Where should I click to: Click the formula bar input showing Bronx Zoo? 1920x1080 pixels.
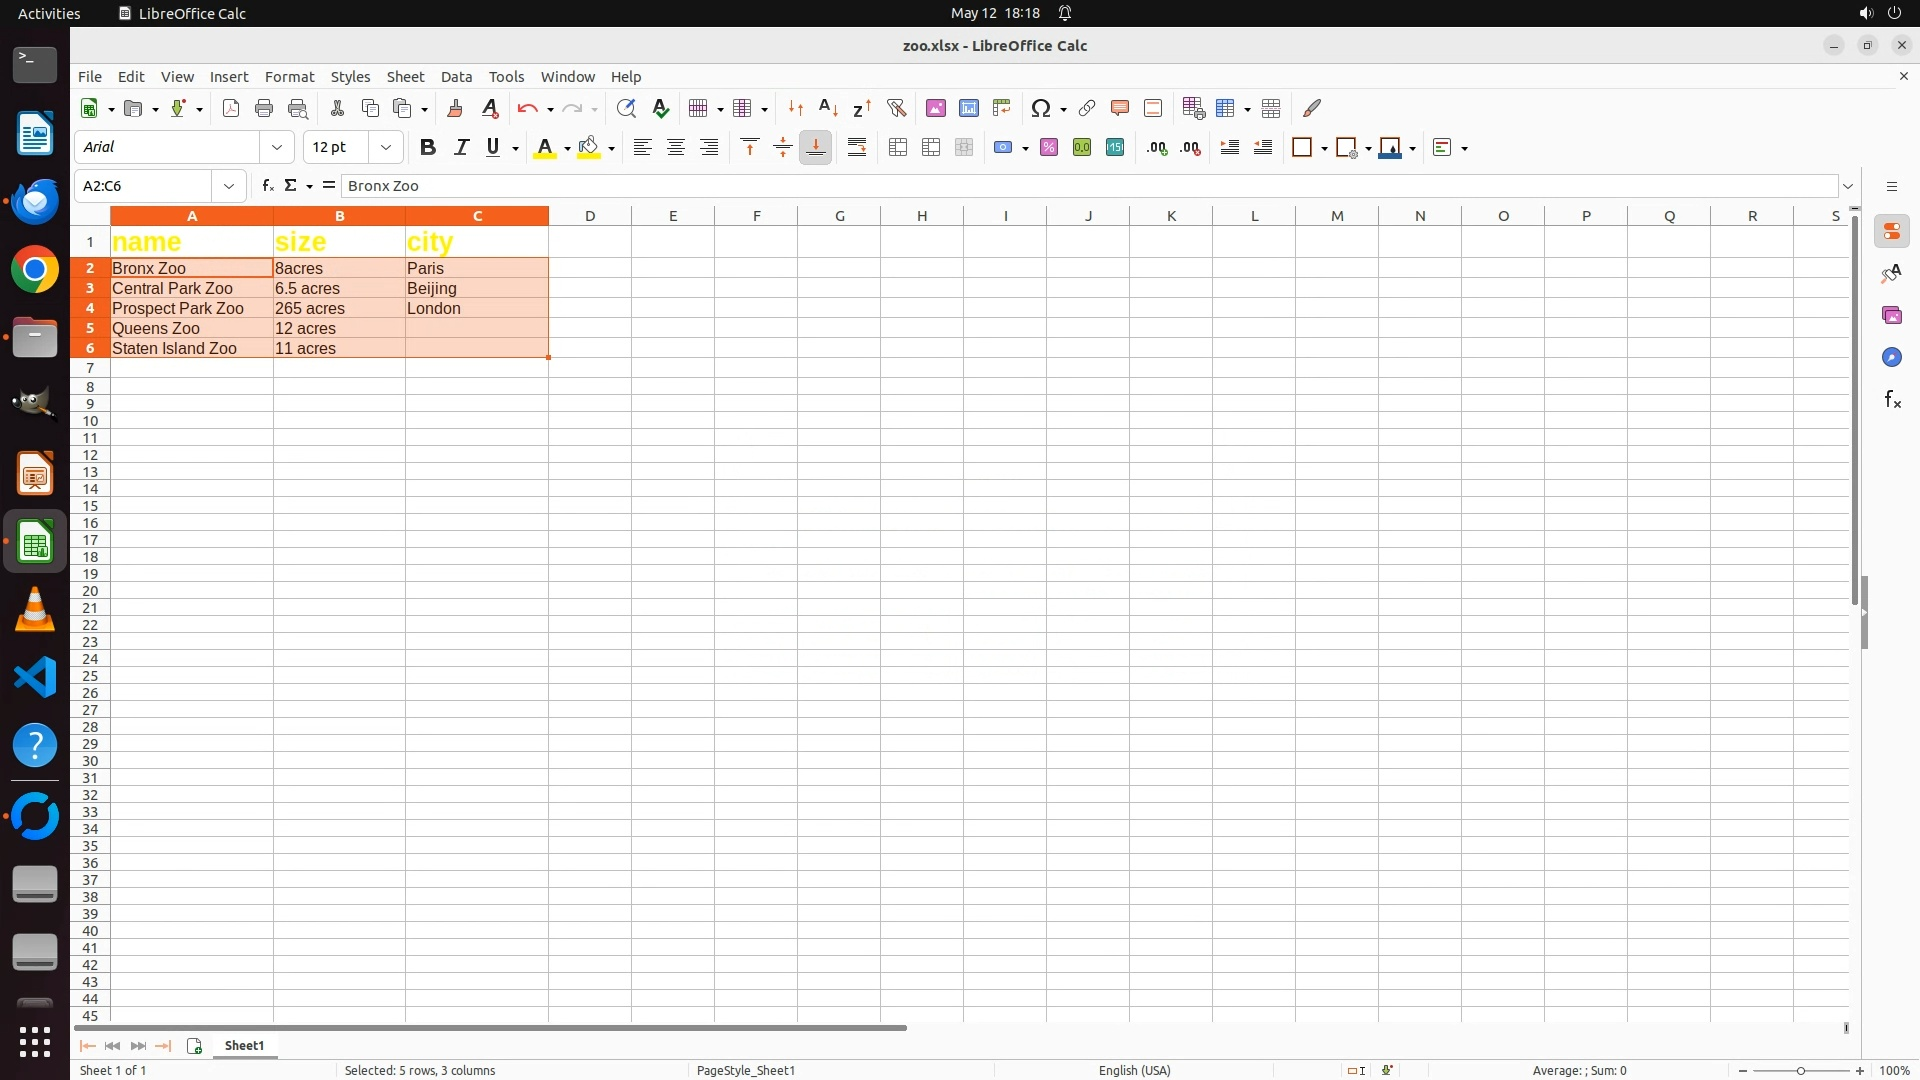(1000, 186)
